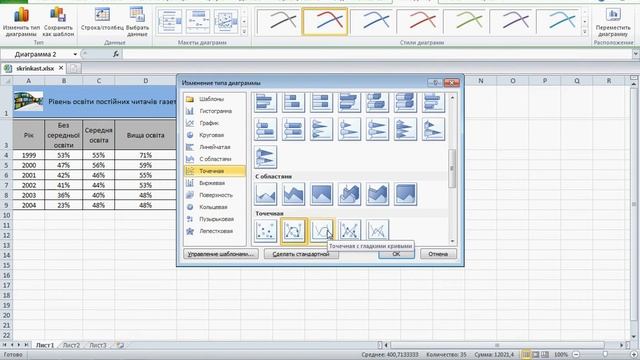The width and height of the screenshot is (640, 360).
Task: Select Bar category in dialog list
Action: point(215,147)
